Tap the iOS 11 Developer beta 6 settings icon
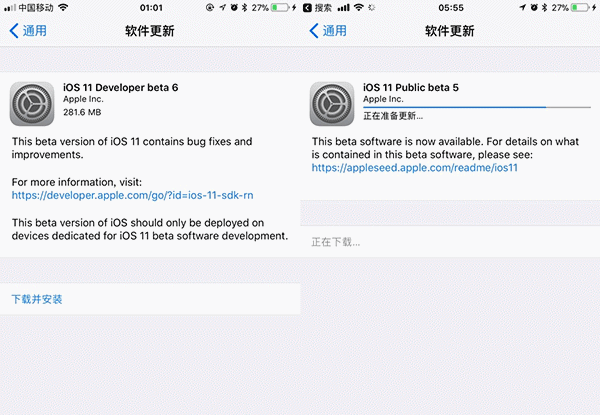 (30, 103)
